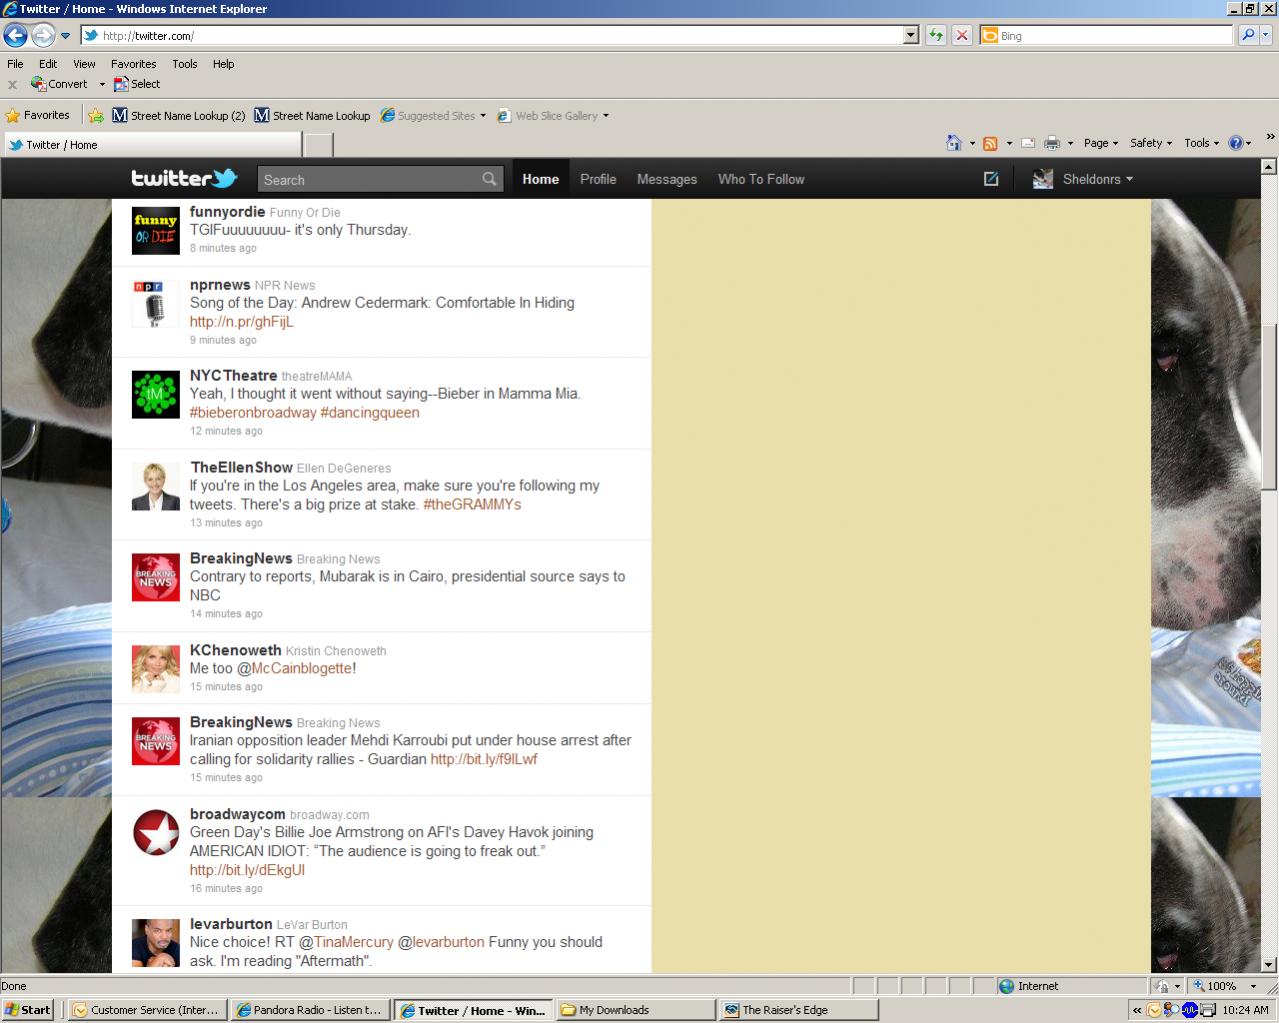Open the address bar history dropdown
Screen dimensions: 1279x1023
(x=910, y=36)
